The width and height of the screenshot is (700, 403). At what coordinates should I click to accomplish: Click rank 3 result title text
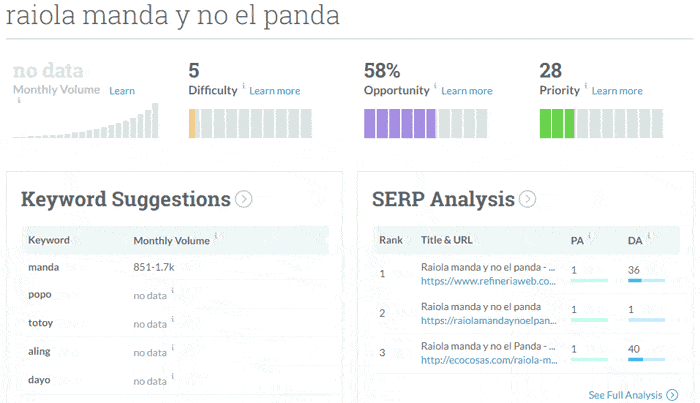488,346
